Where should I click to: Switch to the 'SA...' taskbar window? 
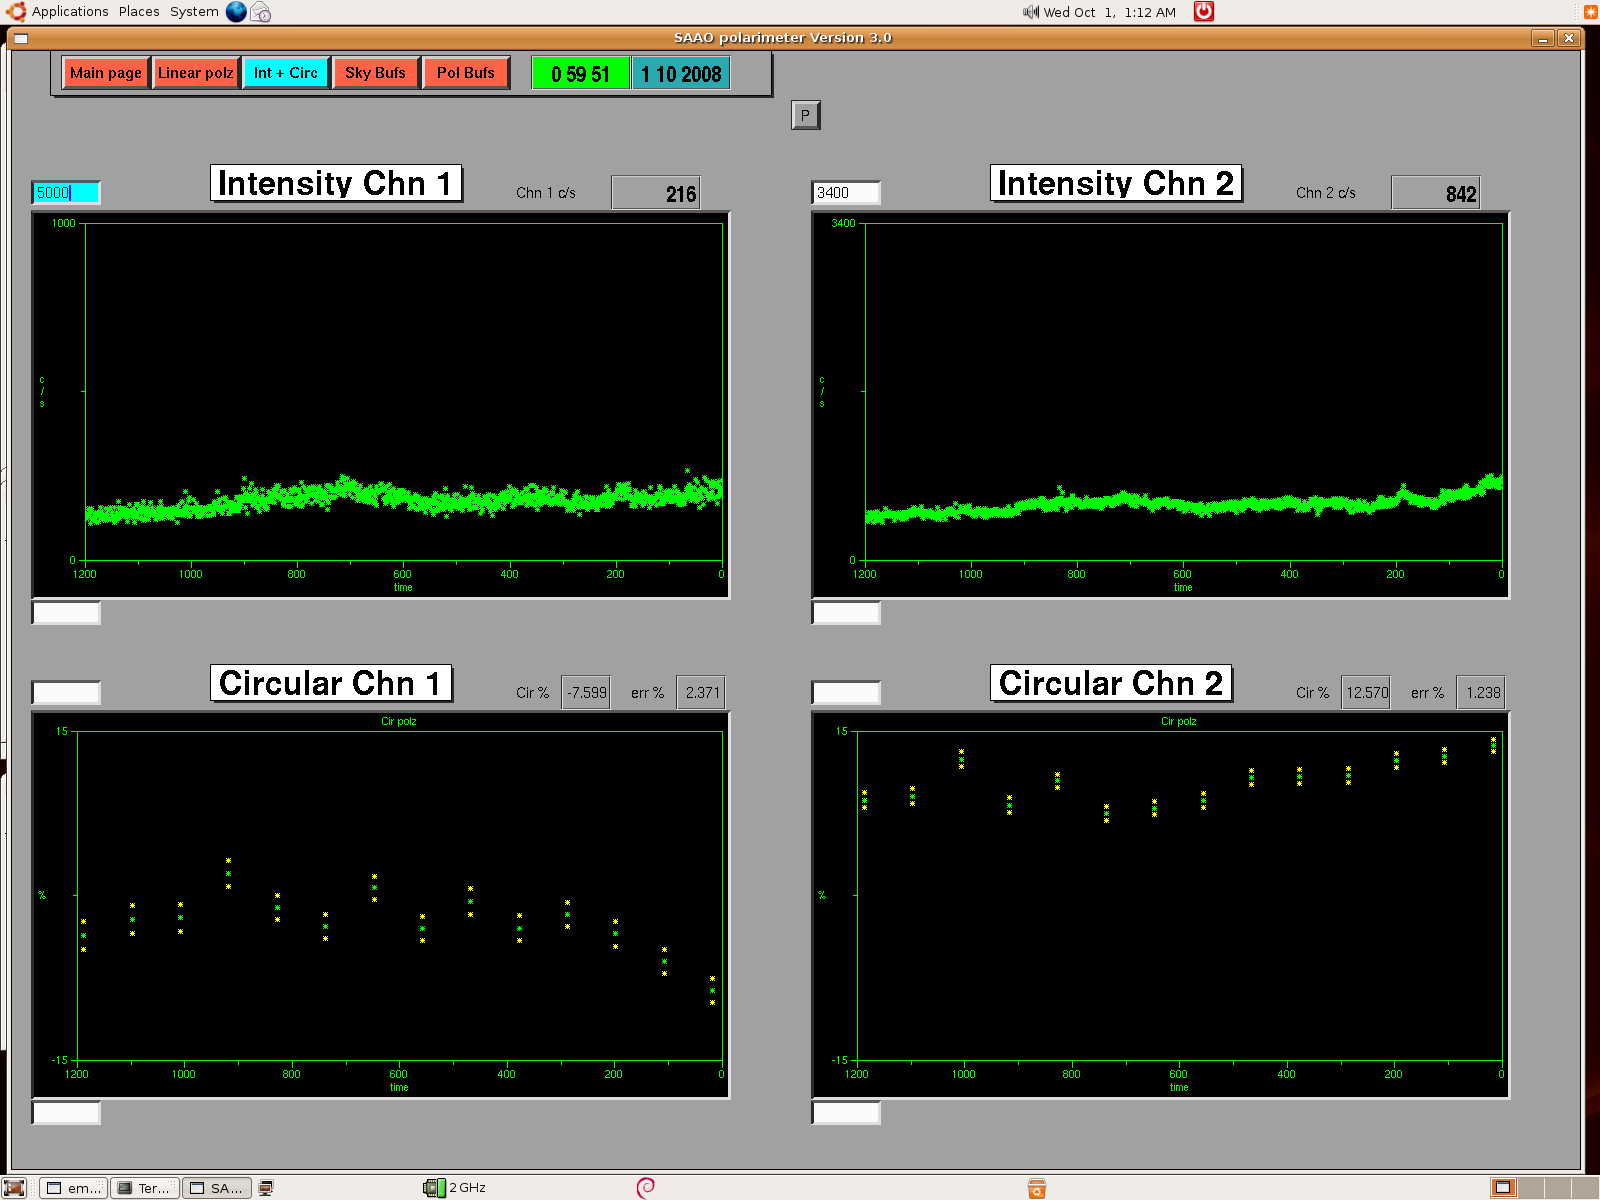tap(217, 1188)
